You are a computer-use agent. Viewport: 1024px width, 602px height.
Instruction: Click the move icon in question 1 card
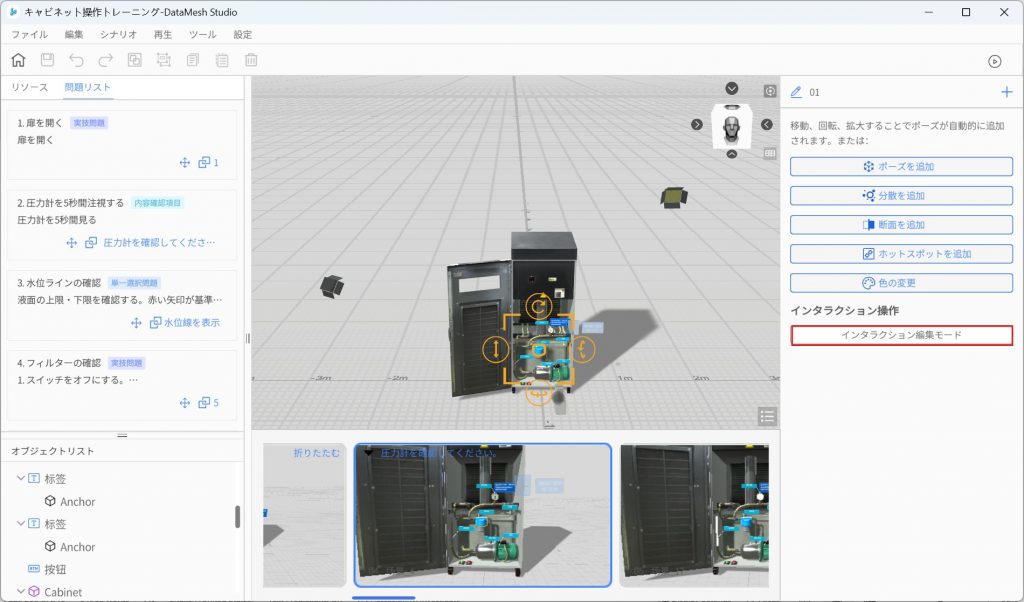185,162
